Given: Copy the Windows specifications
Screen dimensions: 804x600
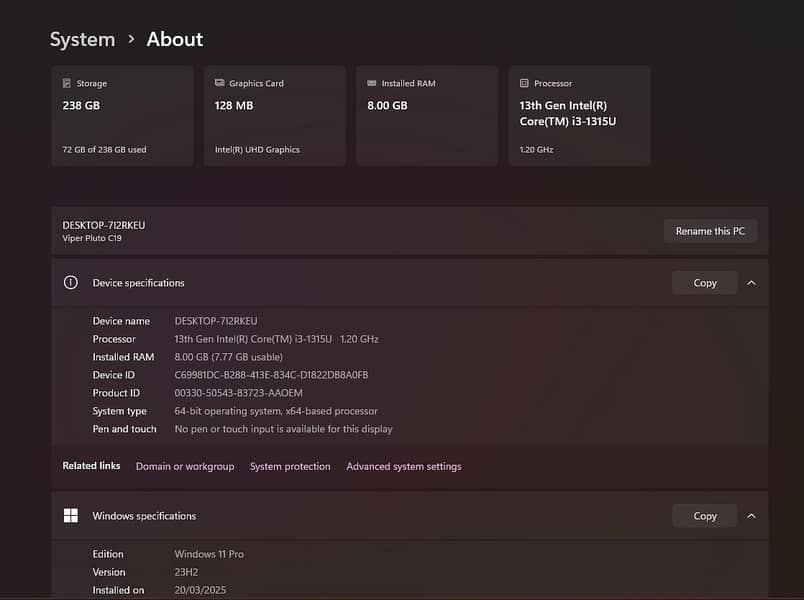Looking at the screenshot, I should pyautogui.click(x=705, y=516).
